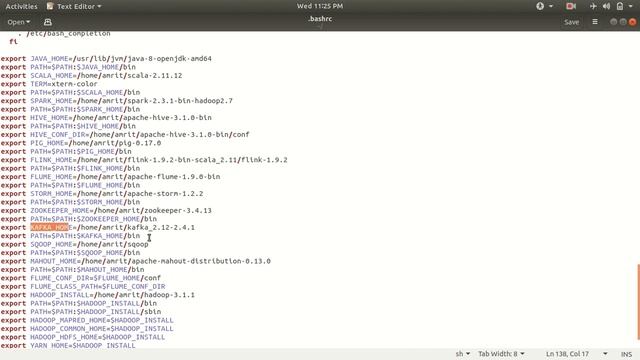Click the SQOOP_HOME=/home/amrit/sqoop line

point(75,244)
